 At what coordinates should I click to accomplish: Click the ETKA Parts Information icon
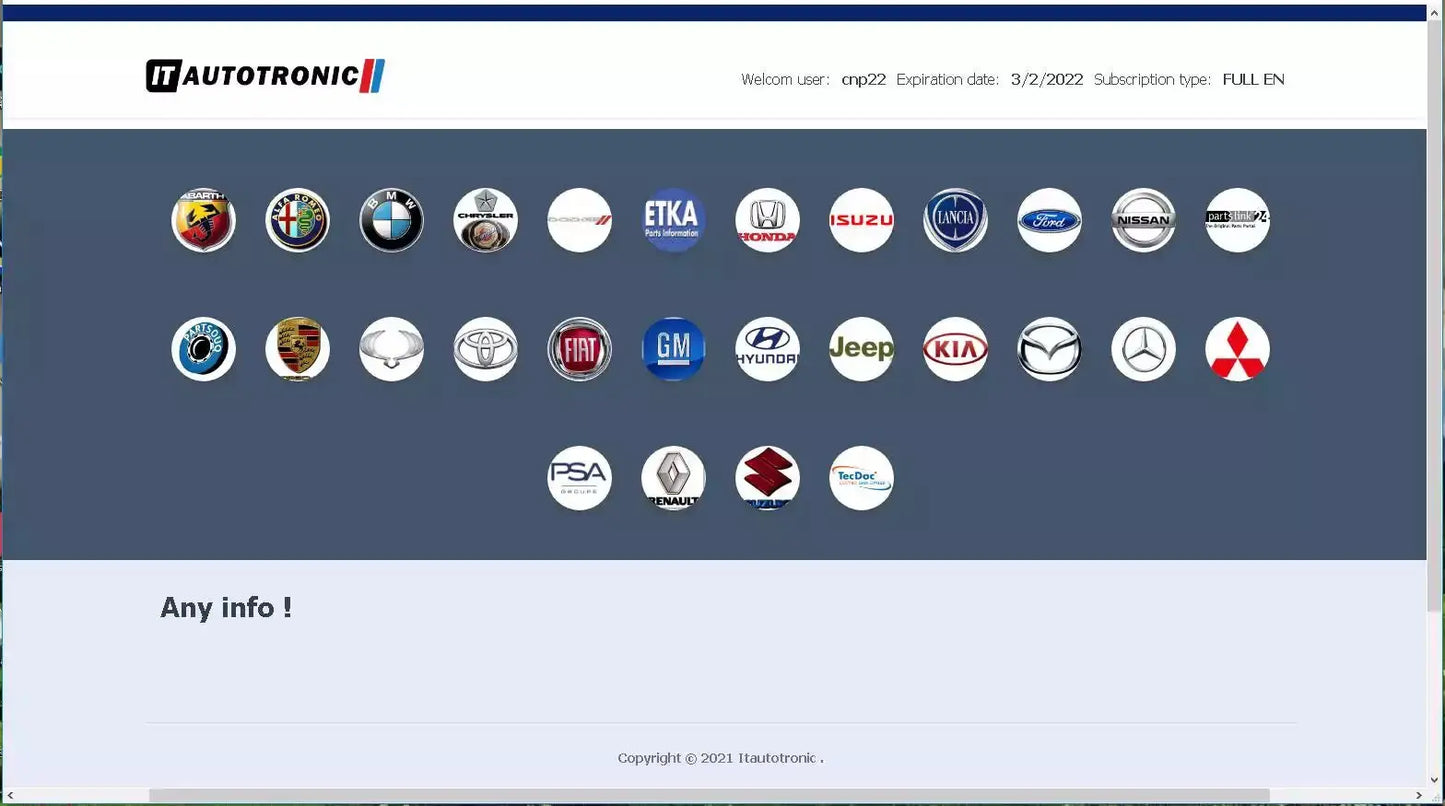click(673, 220)
